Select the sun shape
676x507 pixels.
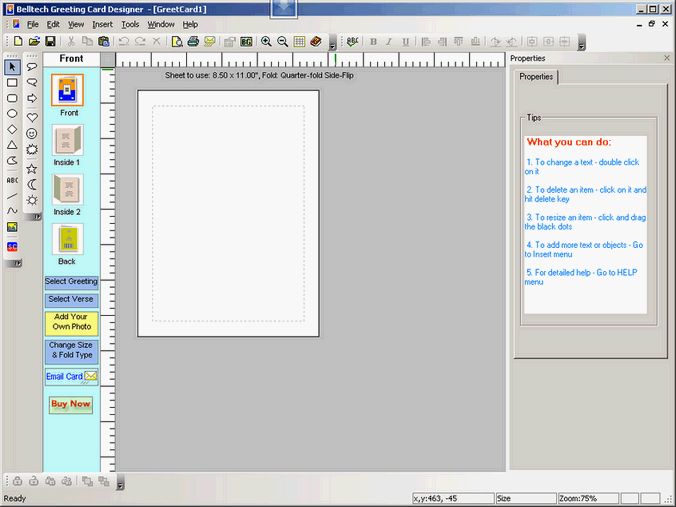32,200
